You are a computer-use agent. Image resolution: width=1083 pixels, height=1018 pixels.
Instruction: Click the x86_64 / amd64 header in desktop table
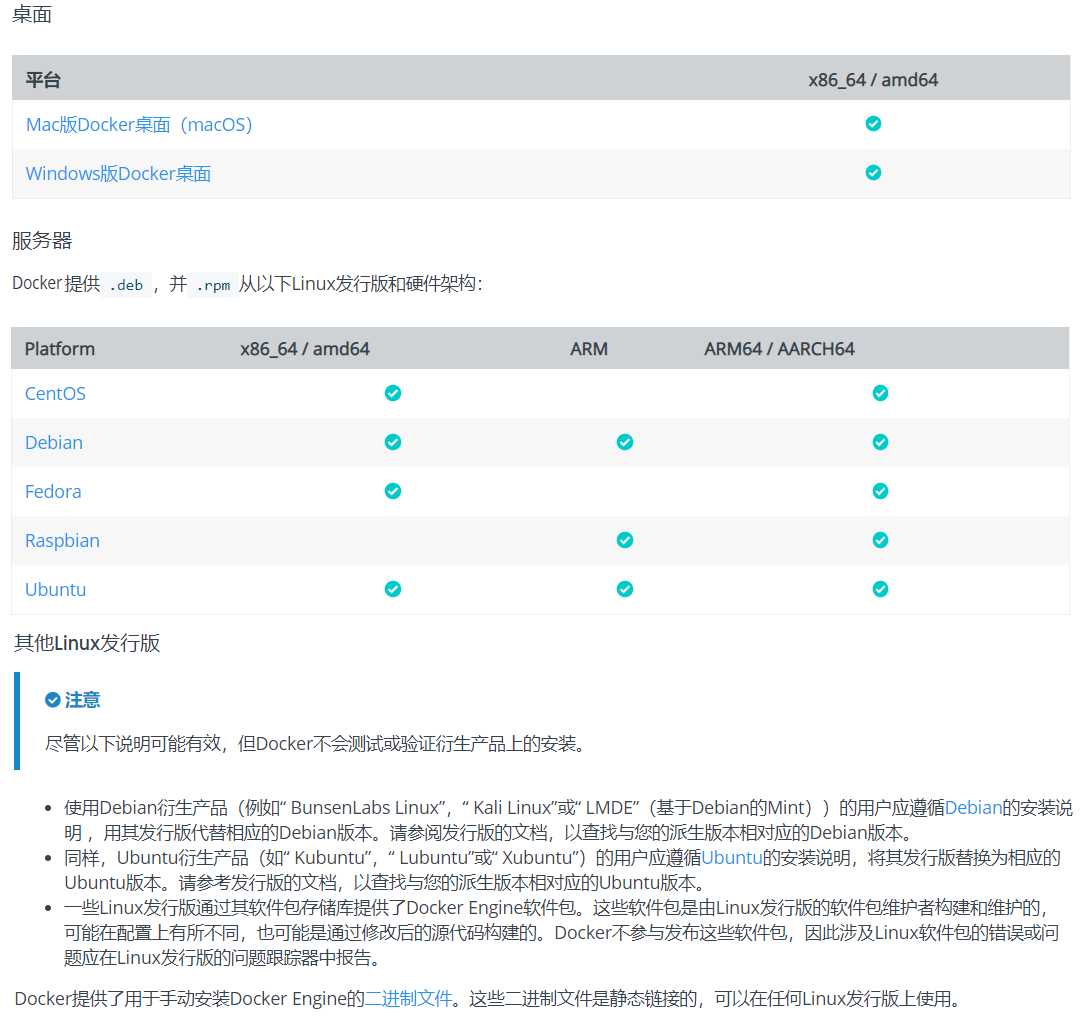tap(873, 80)
